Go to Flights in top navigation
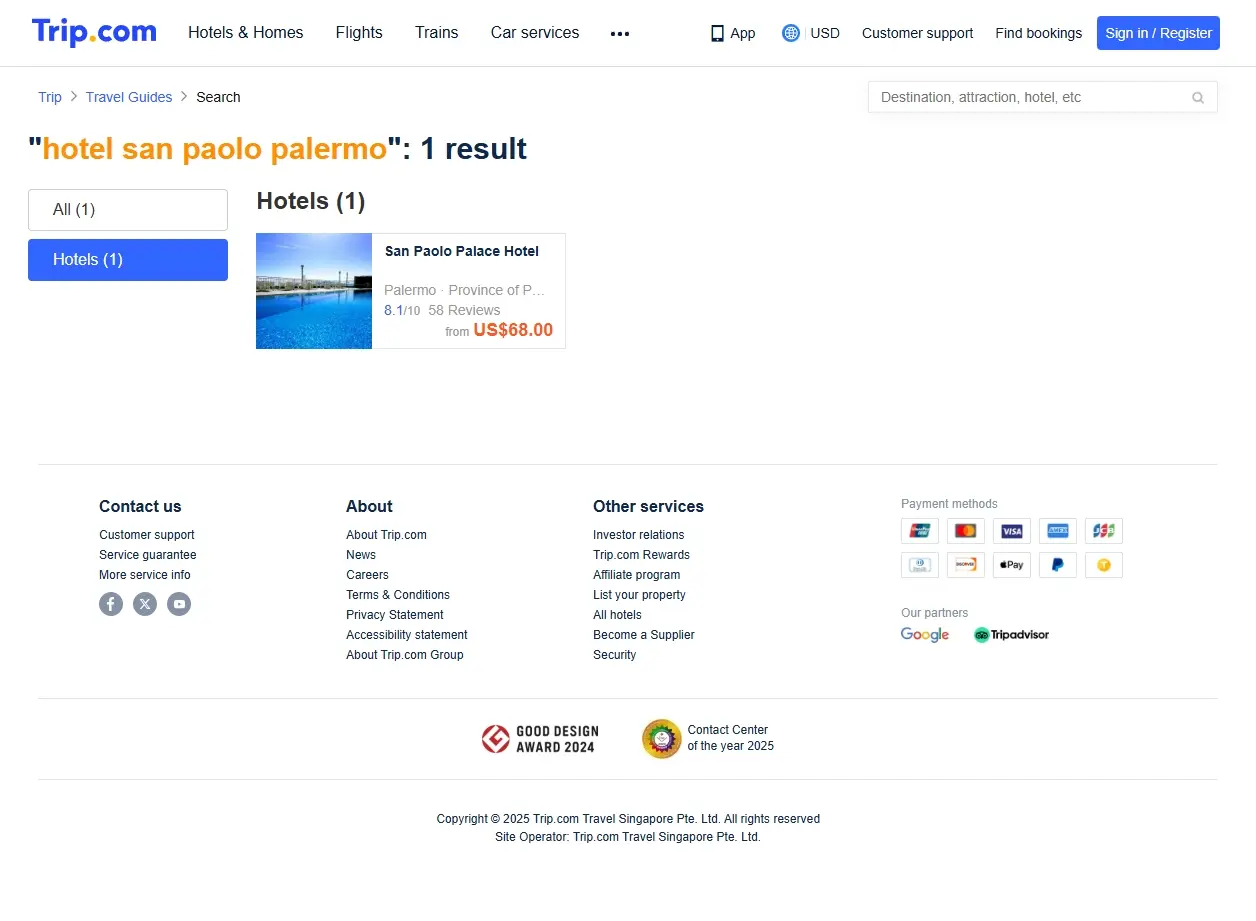The height and width of the screenshot is (921, 1256). tap(359, 33)
